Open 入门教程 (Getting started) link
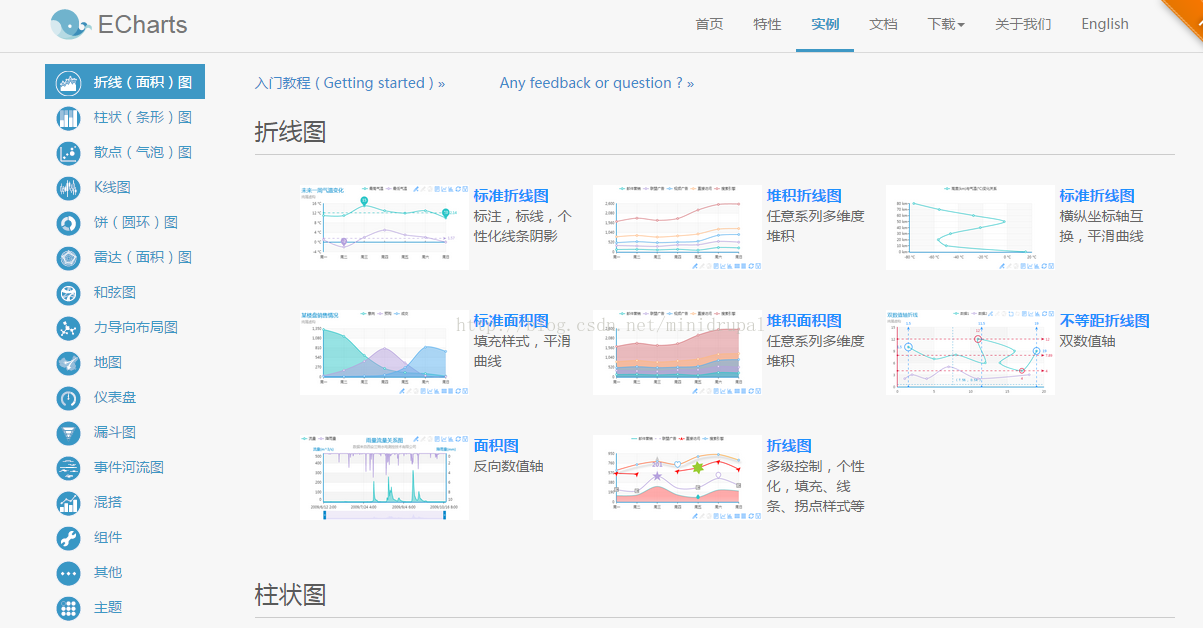This screenshot has height=628, width=1203. tap(350, 83)
